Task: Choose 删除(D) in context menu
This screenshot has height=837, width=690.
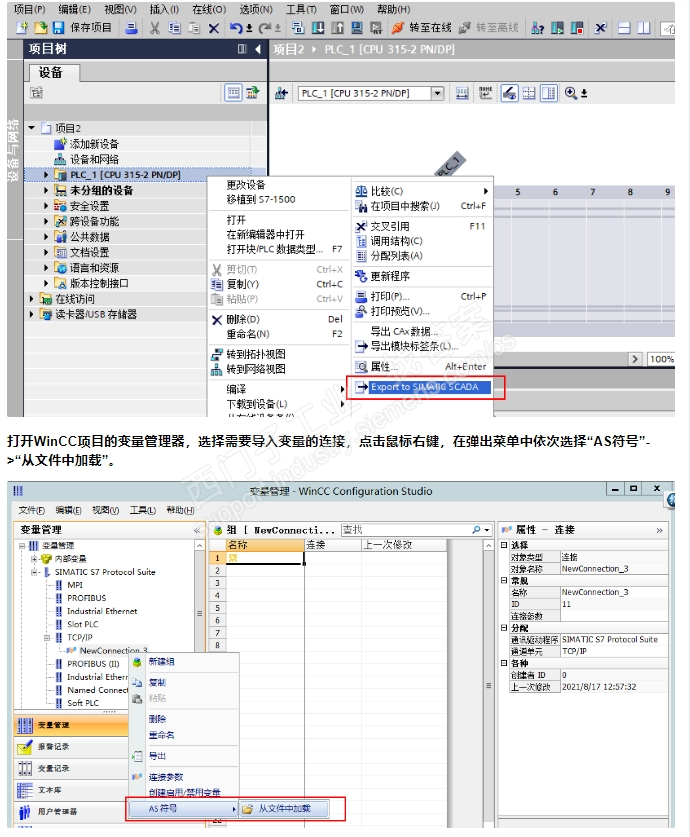Action: coord(277,319)
